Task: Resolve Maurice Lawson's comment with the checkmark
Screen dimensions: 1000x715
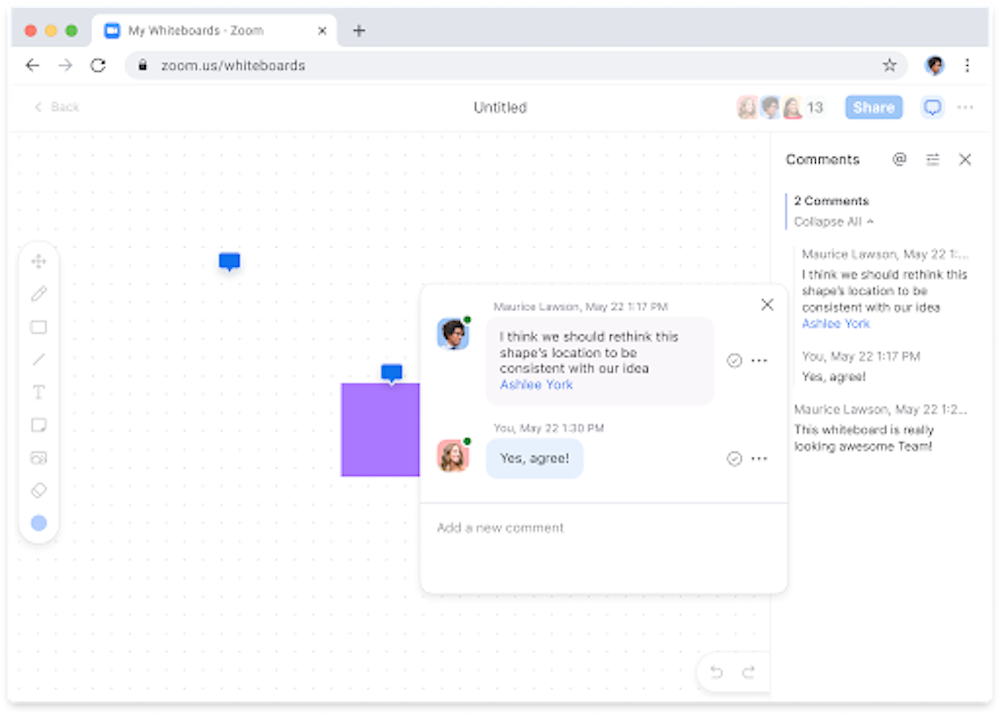Action: point(735,360)
